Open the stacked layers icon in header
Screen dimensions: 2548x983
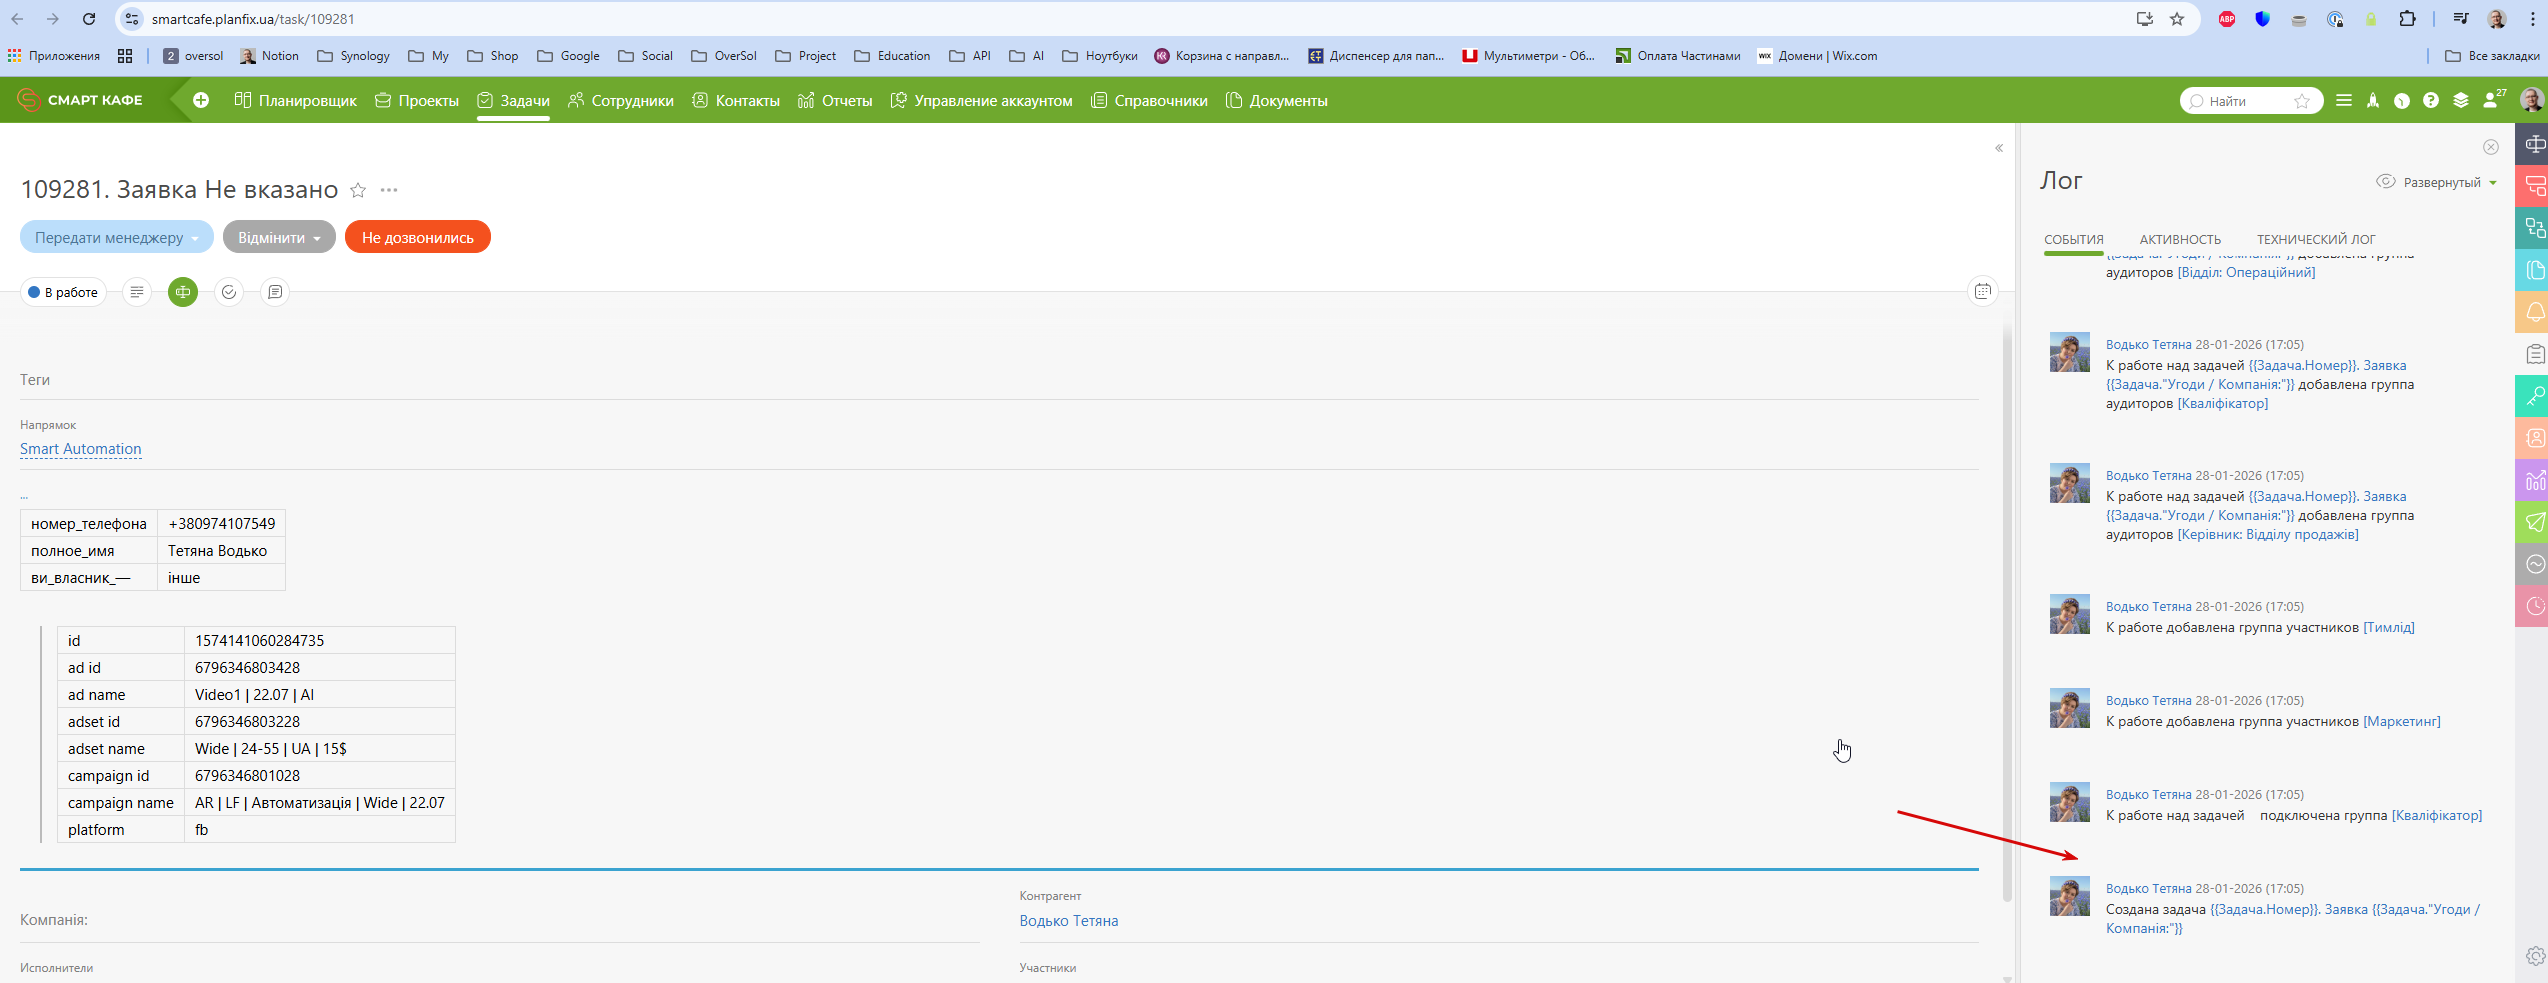click(x=2461, y=101)
